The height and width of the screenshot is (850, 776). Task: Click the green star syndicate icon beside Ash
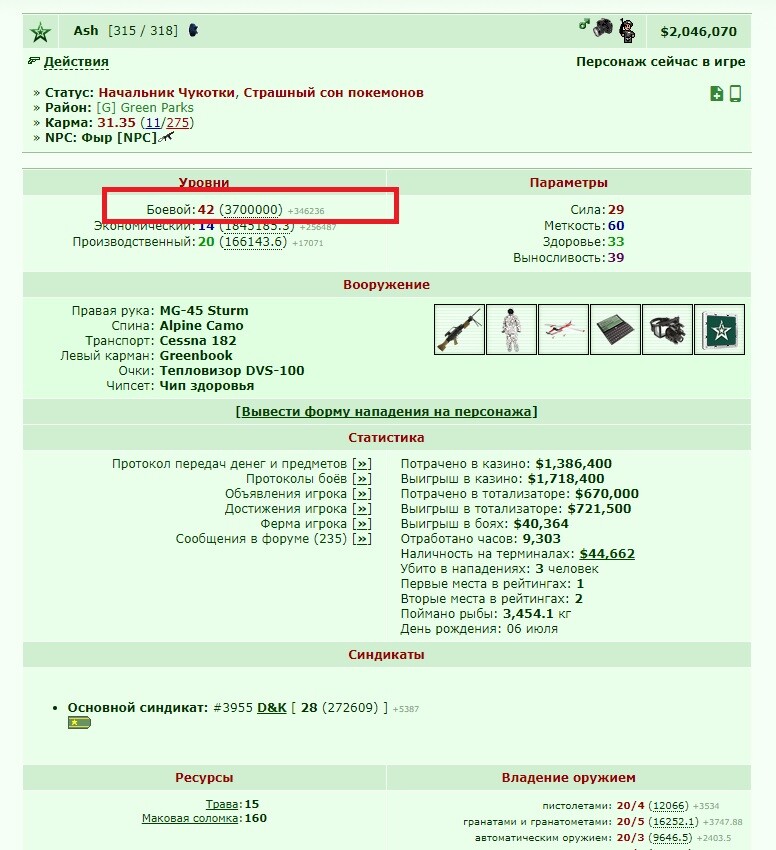(41, 32)
